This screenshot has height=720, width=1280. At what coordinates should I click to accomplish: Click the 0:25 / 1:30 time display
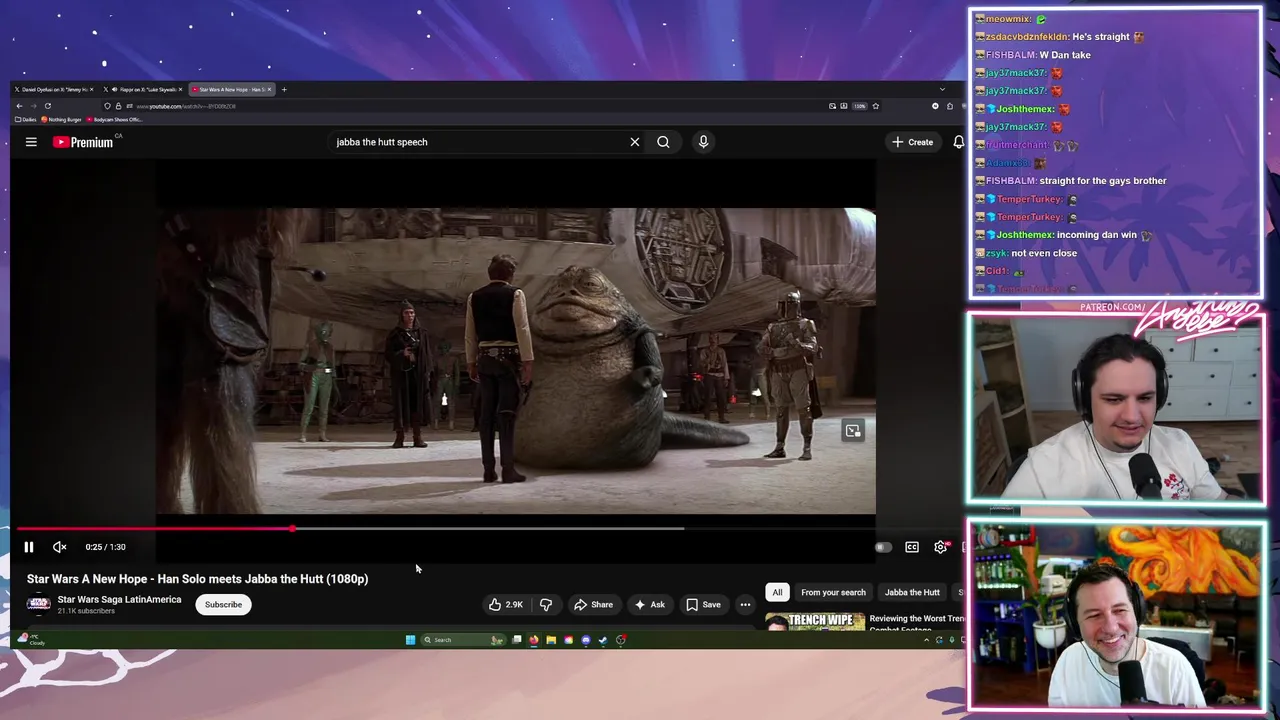[x=105, y=547]
